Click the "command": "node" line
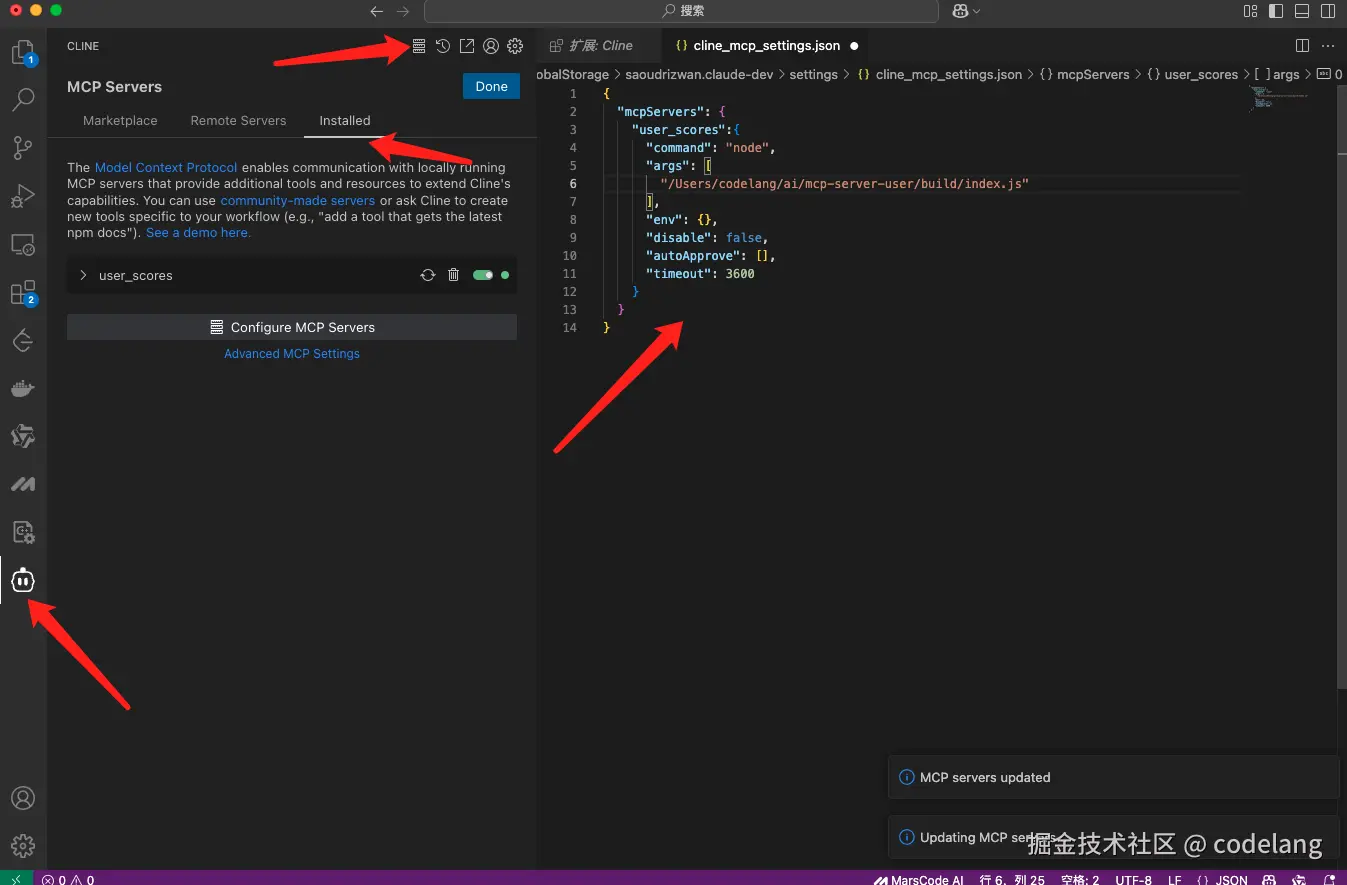 [711, 148]
